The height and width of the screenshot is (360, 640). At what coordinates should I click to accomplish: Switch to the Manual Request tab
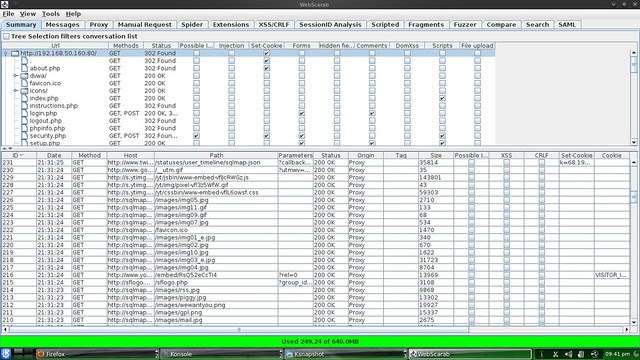[145, 24]
